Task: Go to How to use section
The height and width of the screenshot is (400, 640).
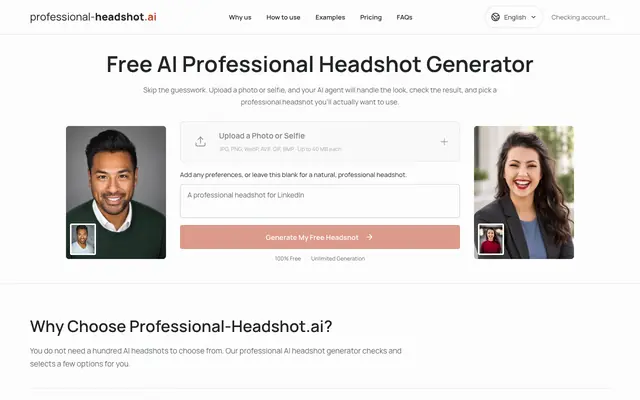Action: pyautogui.click(x=283, y=18)
